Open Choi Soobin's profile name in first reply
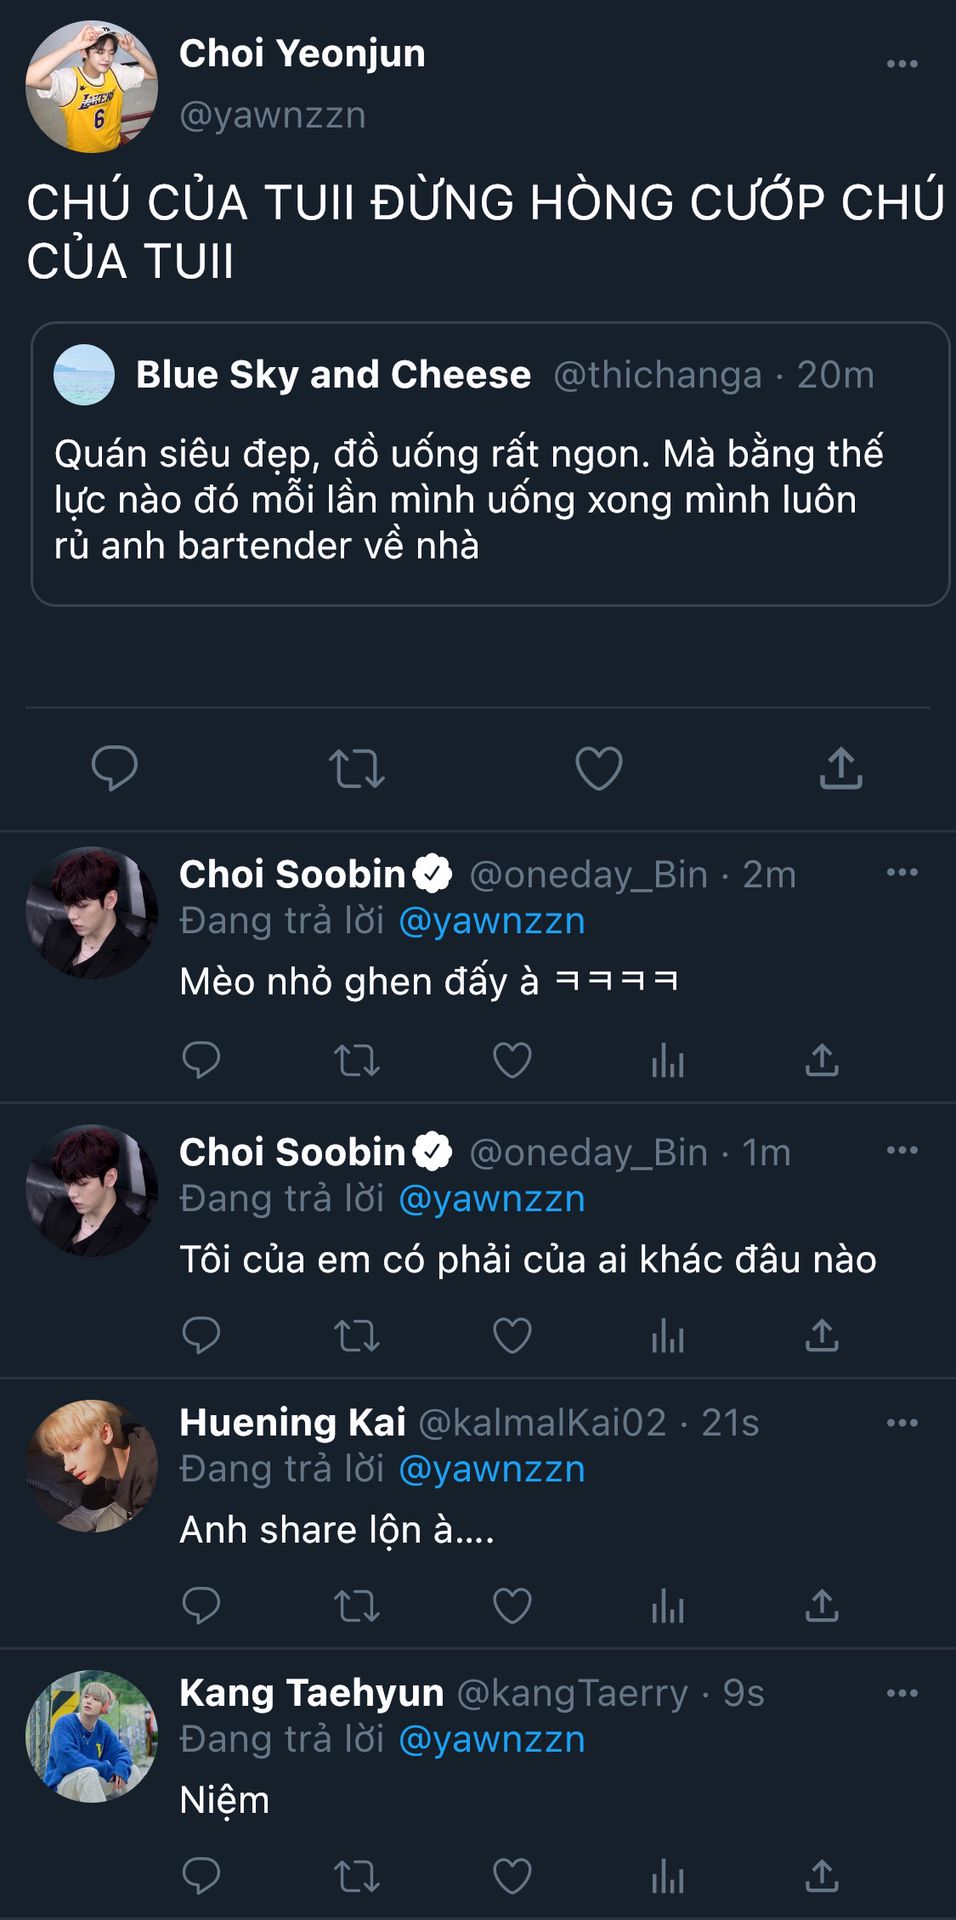Screen dimensions: 956x1920 click(292, 874)
